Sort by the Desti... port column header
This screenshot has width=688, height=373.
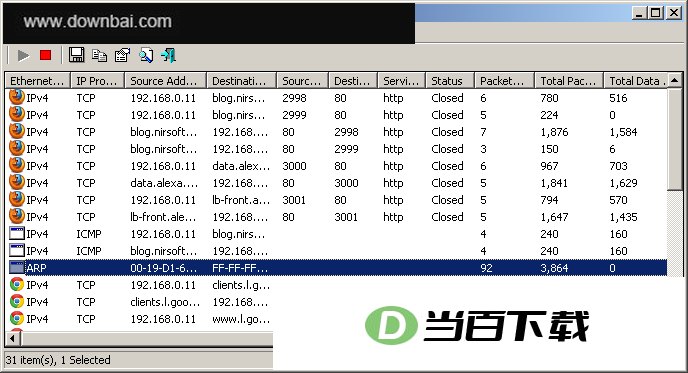[353, 81]
